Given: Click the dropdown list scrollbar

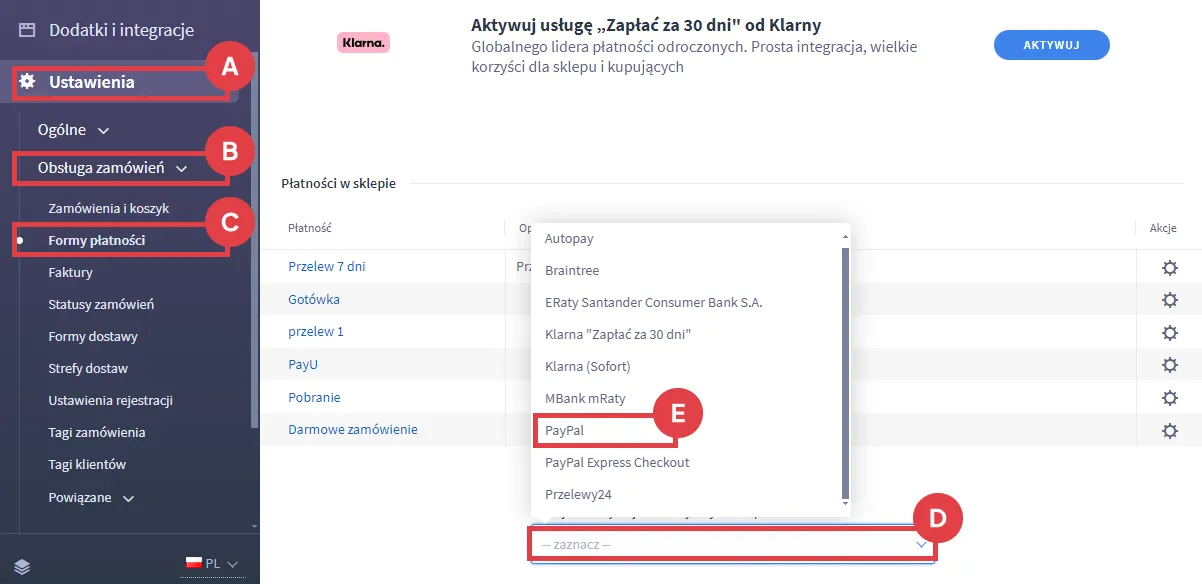Looking at the screenshot, I should [x=846, y=370].
